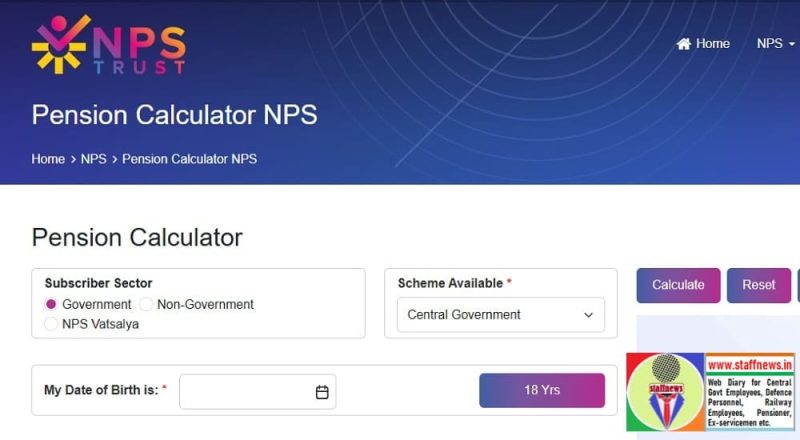
Task: Click NPS in the breadcrumb trail
Action: click(94, 159)
